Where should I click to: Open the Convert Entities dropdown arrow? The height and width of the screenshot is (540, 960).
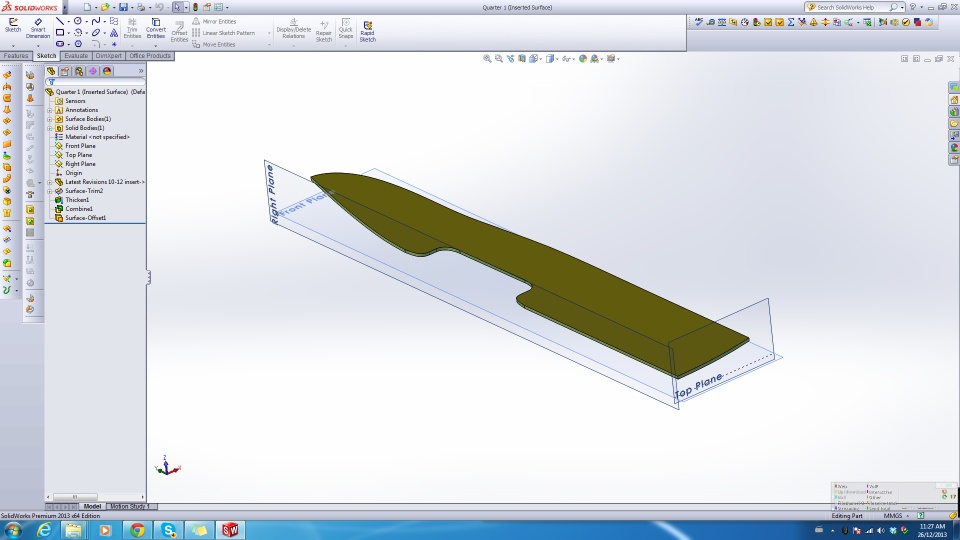[156, 45]
